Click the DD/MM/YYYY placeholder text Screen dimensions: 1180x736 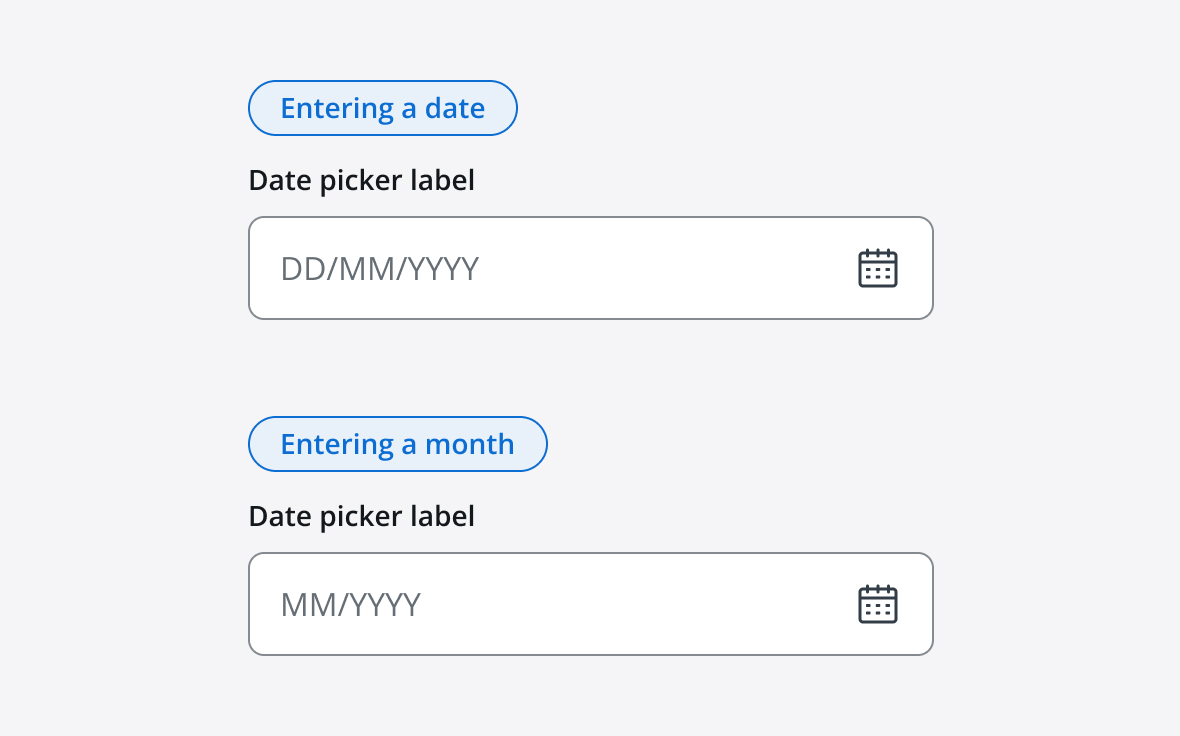[x=379, y=268]
